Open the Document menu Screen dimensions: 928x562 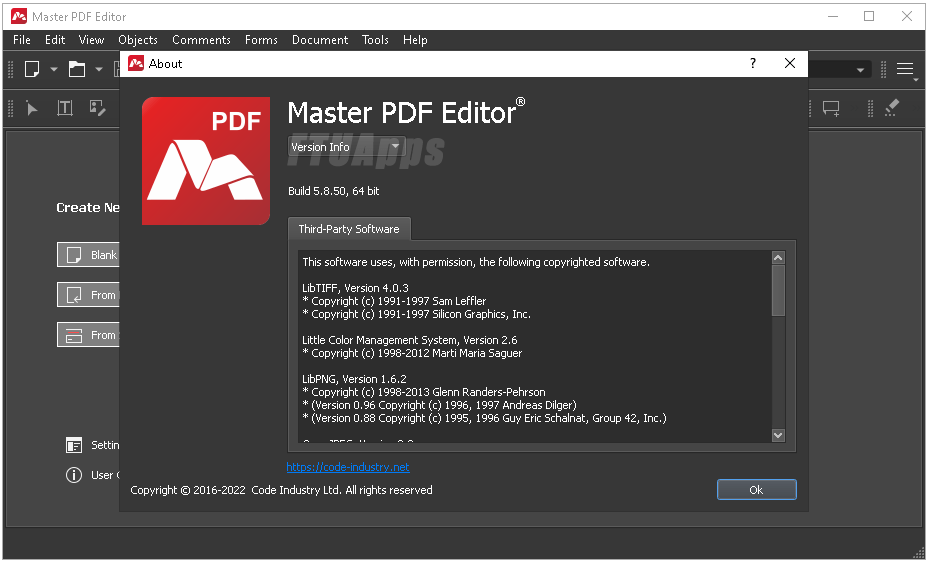coord(320,40)
